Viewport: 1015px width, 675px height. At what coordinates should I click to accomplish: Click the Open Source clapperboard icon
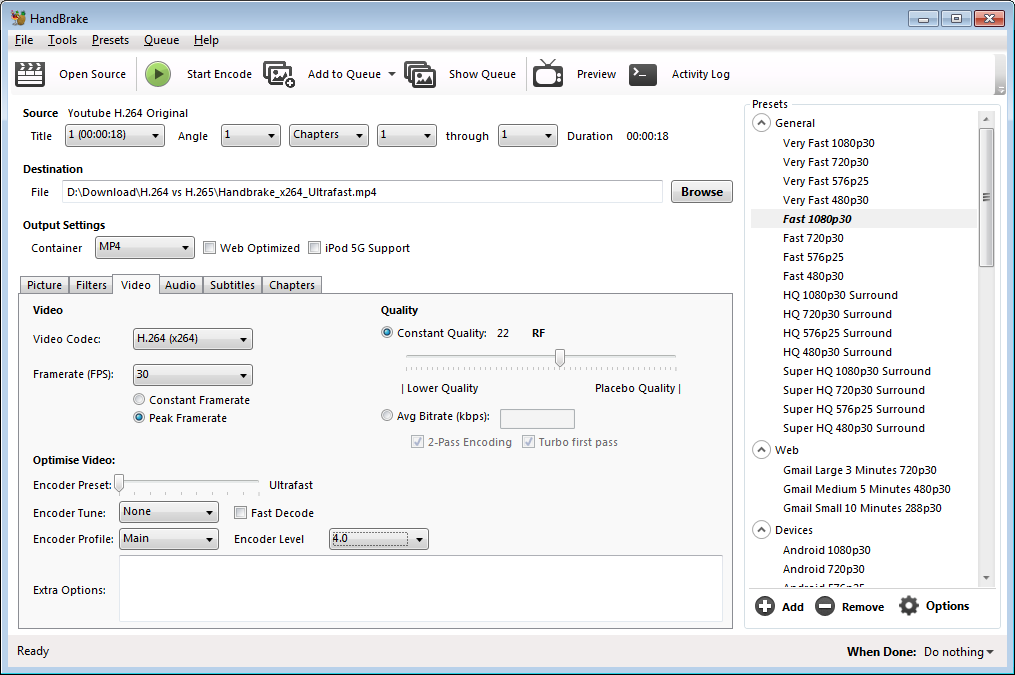(x=30, y=74)
